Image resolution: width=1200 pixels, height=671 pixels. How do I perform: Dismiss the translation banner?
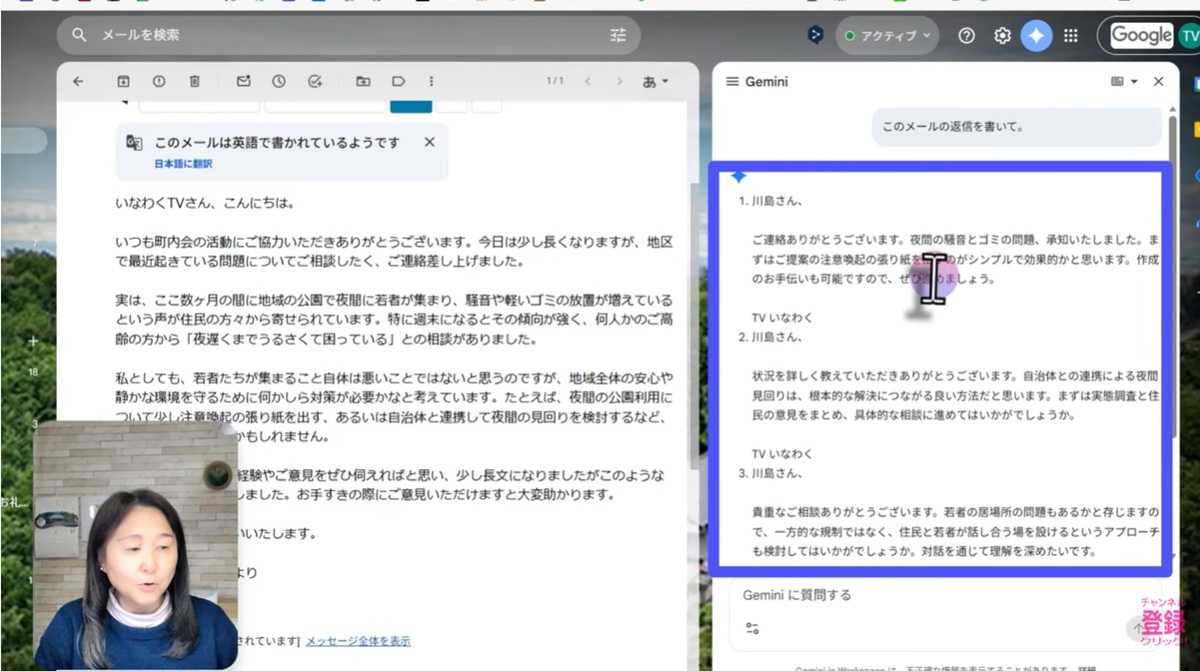point(430,142)
